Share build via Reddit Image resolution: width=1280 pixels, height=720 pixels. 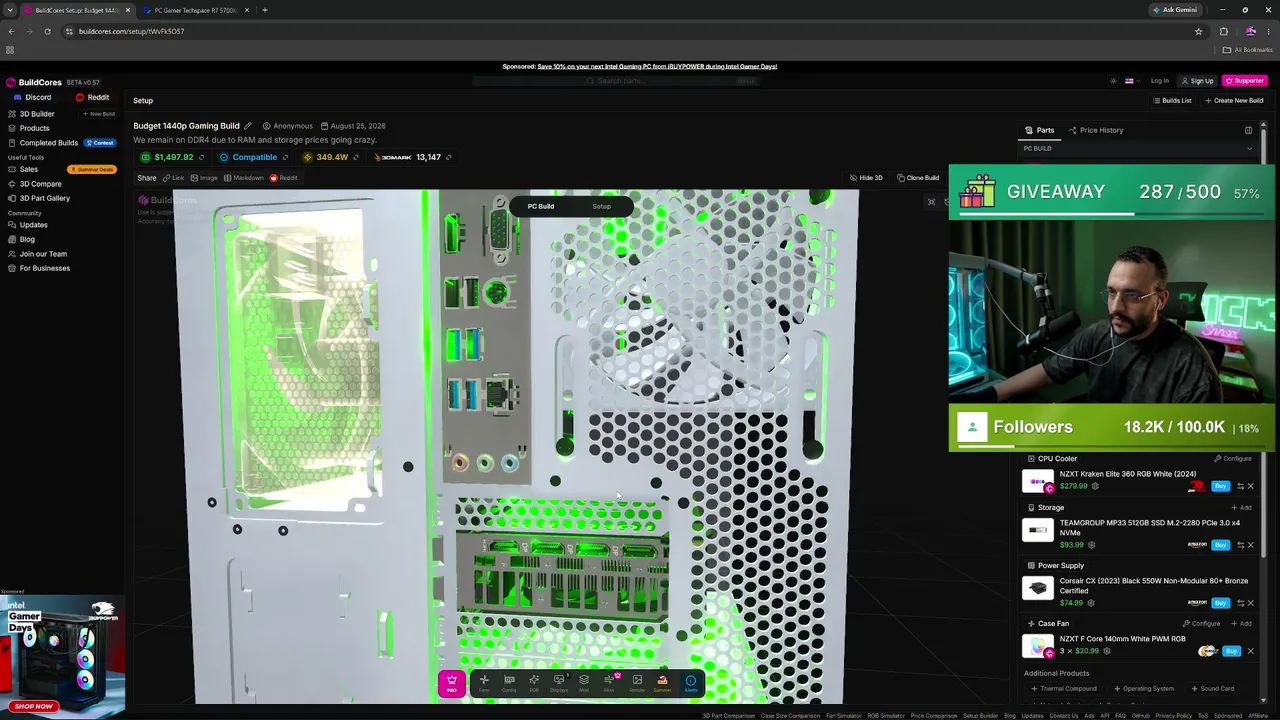[283, 178]
